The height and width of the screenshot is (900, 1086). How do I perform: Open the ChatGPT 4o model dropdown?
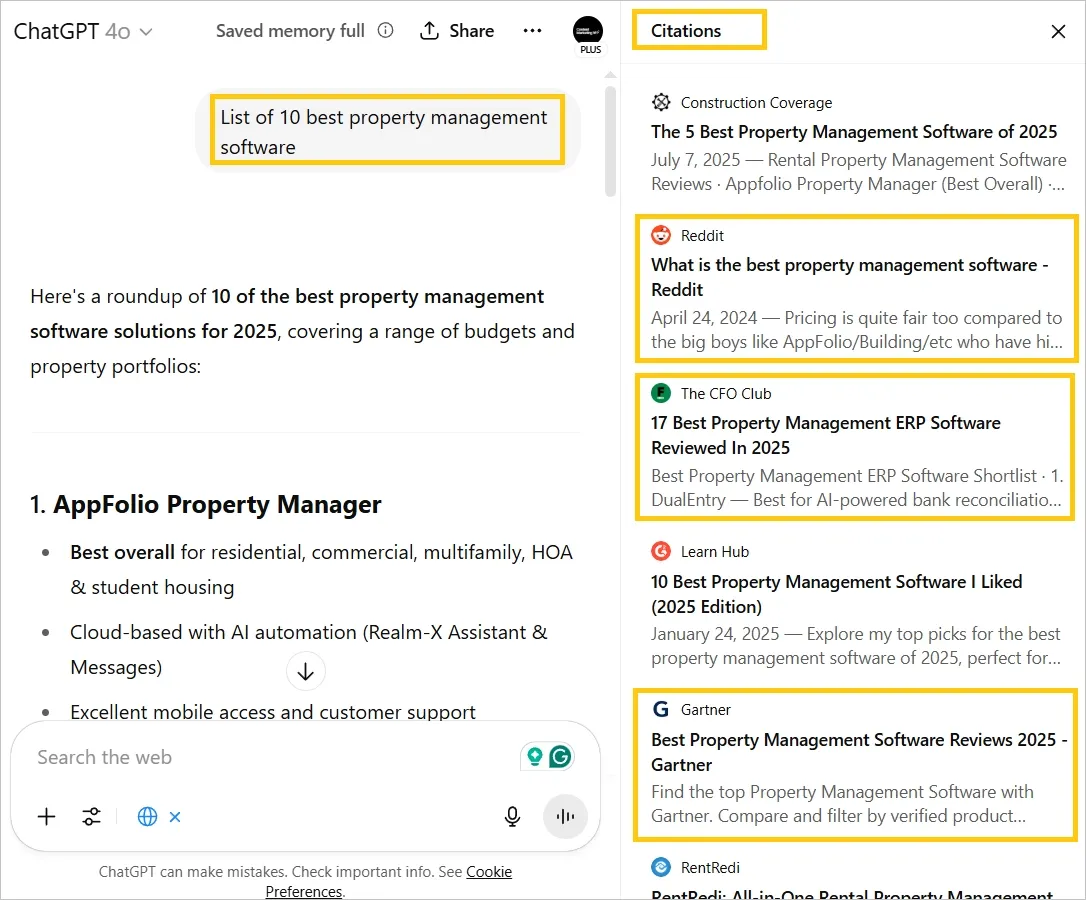click(x=84, y=31)
